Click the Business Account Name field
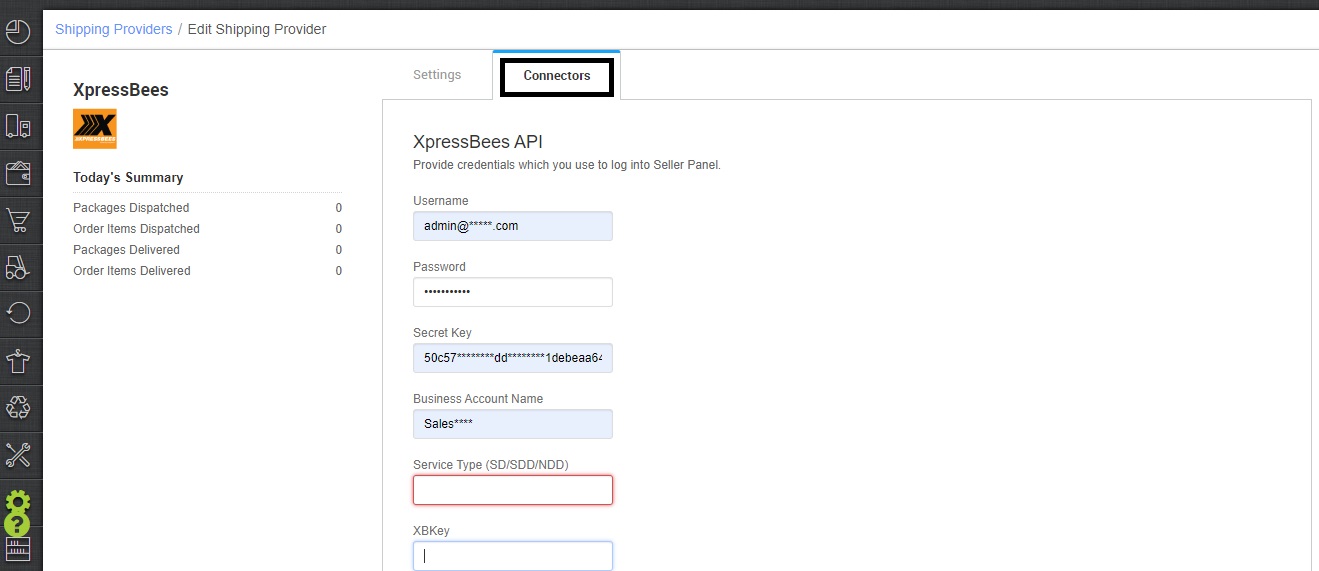 pyautogui.click(x=513, y=424)
